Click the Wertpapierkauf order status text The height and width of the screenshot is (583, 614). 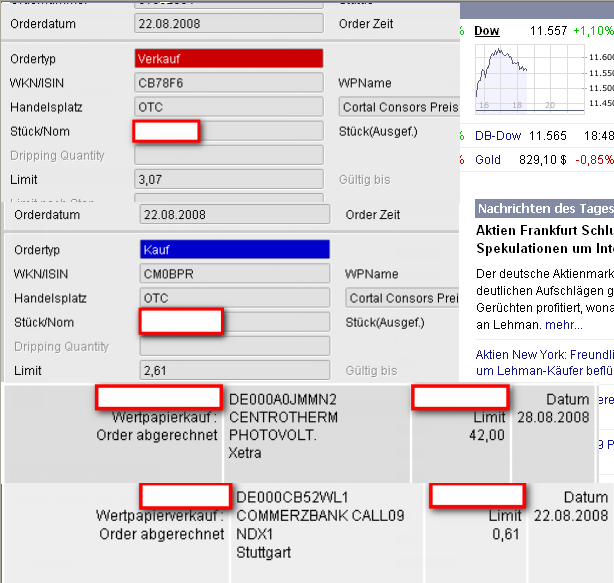pyautogui.click(x=164, y=417)
